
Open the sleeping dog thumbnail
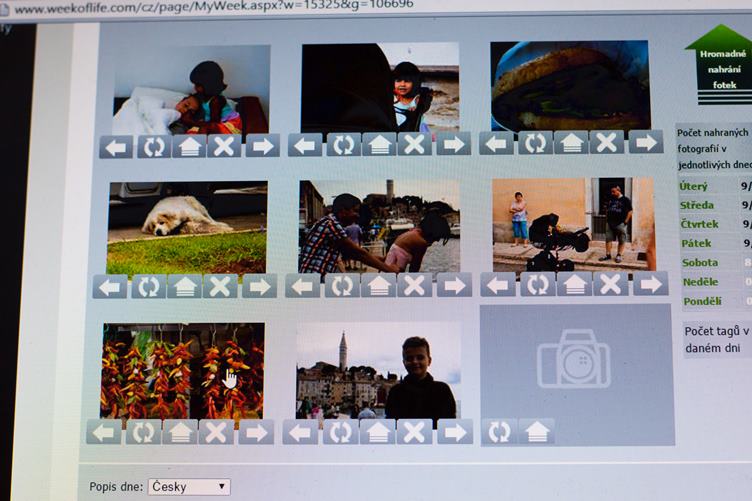[187, 227]
